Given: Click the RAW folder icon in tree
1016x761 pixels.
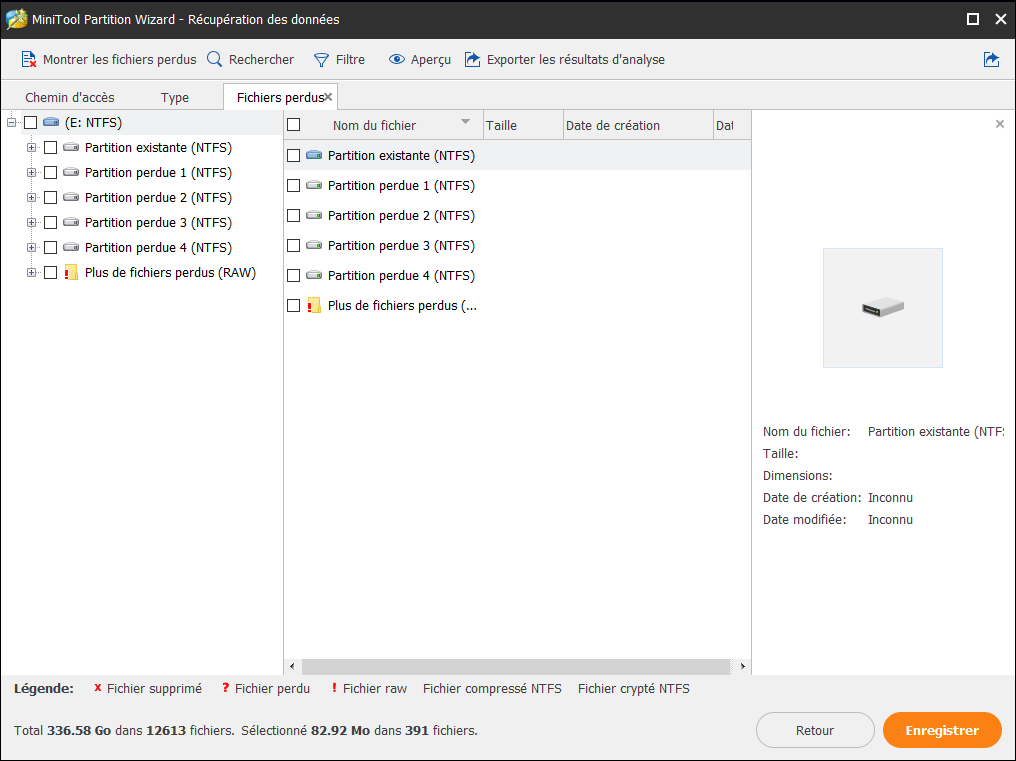Looking at the screenshot, I should pos(71,272).
